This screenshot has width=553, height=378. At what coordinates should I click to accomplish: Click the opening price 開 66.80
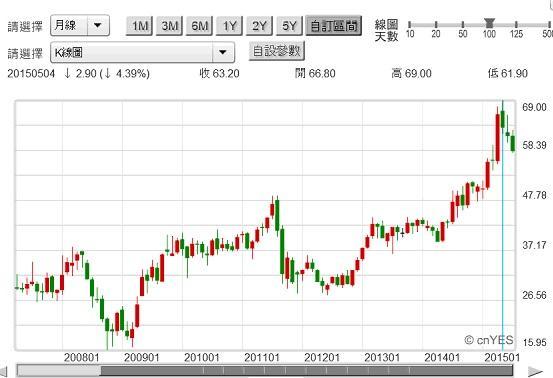[x=315, y=73]
